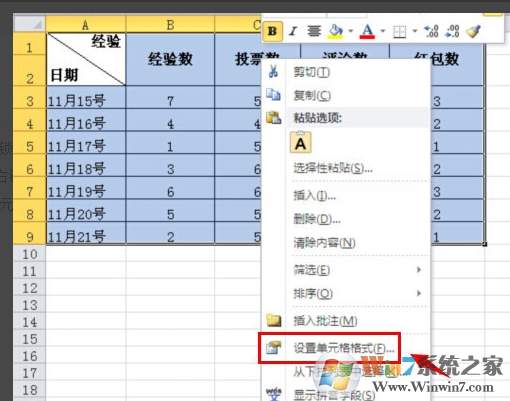Click the increase decimal icon
510x401 pixels.
431,32
